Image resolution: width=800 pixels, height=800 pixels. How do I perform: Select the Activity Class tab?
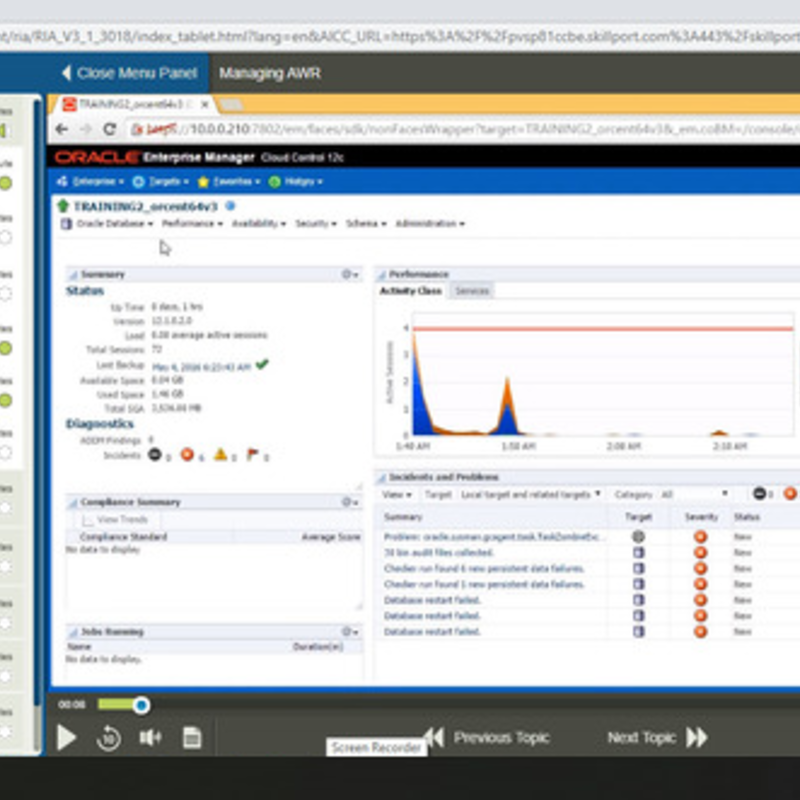point(411,291)
